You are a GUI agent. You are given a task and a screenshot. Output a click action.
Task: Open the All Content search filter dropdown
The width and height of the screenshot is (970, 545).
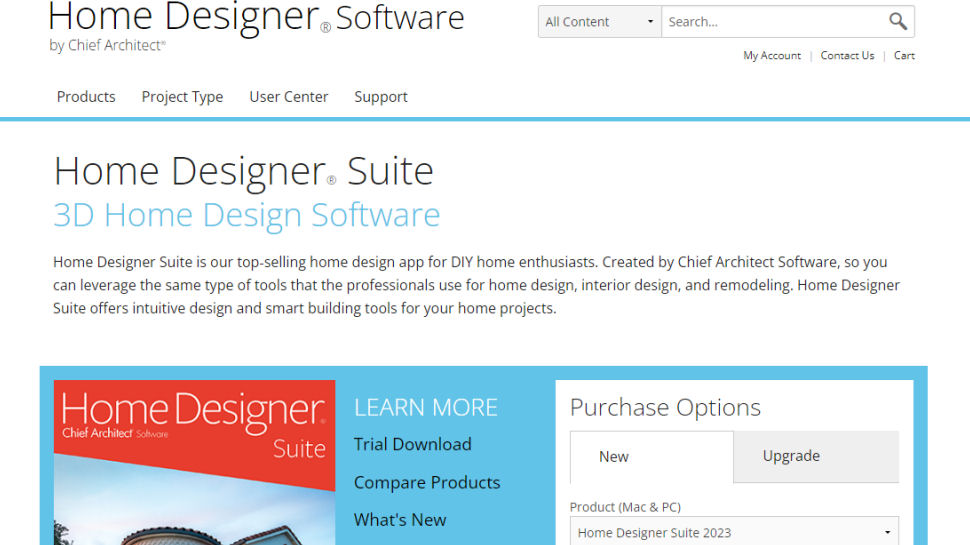coord(599,22)
